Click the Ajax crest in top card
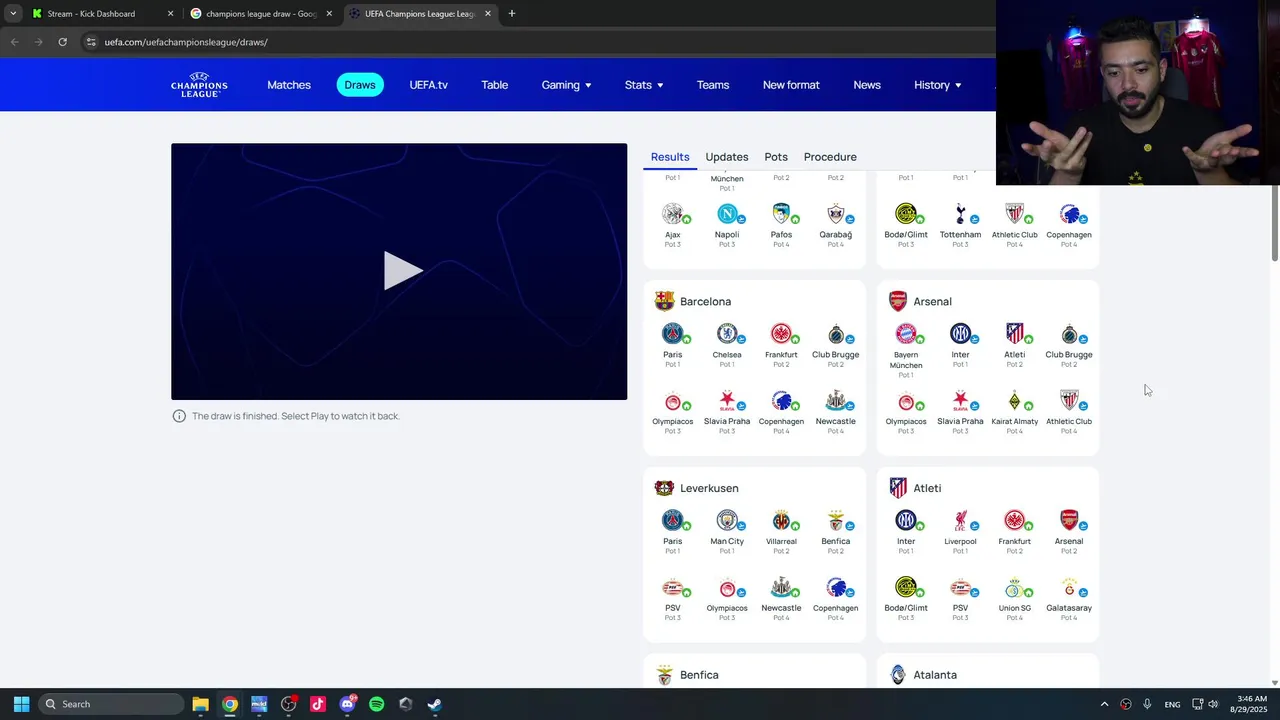Screen dimensions: 1280x720 [673, 214]
